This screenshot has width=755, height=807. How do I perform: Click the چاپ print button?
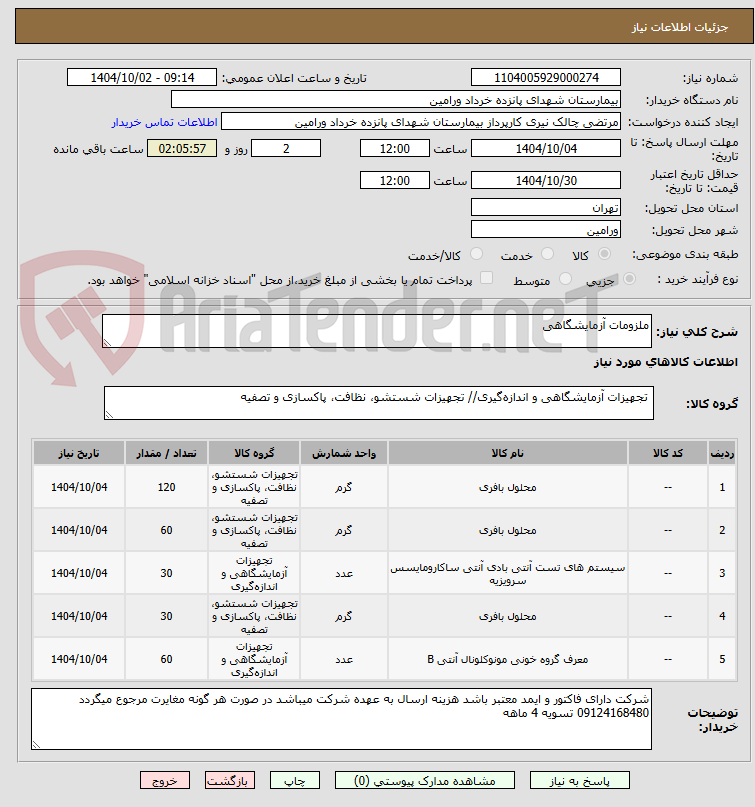tap(295, 780)
